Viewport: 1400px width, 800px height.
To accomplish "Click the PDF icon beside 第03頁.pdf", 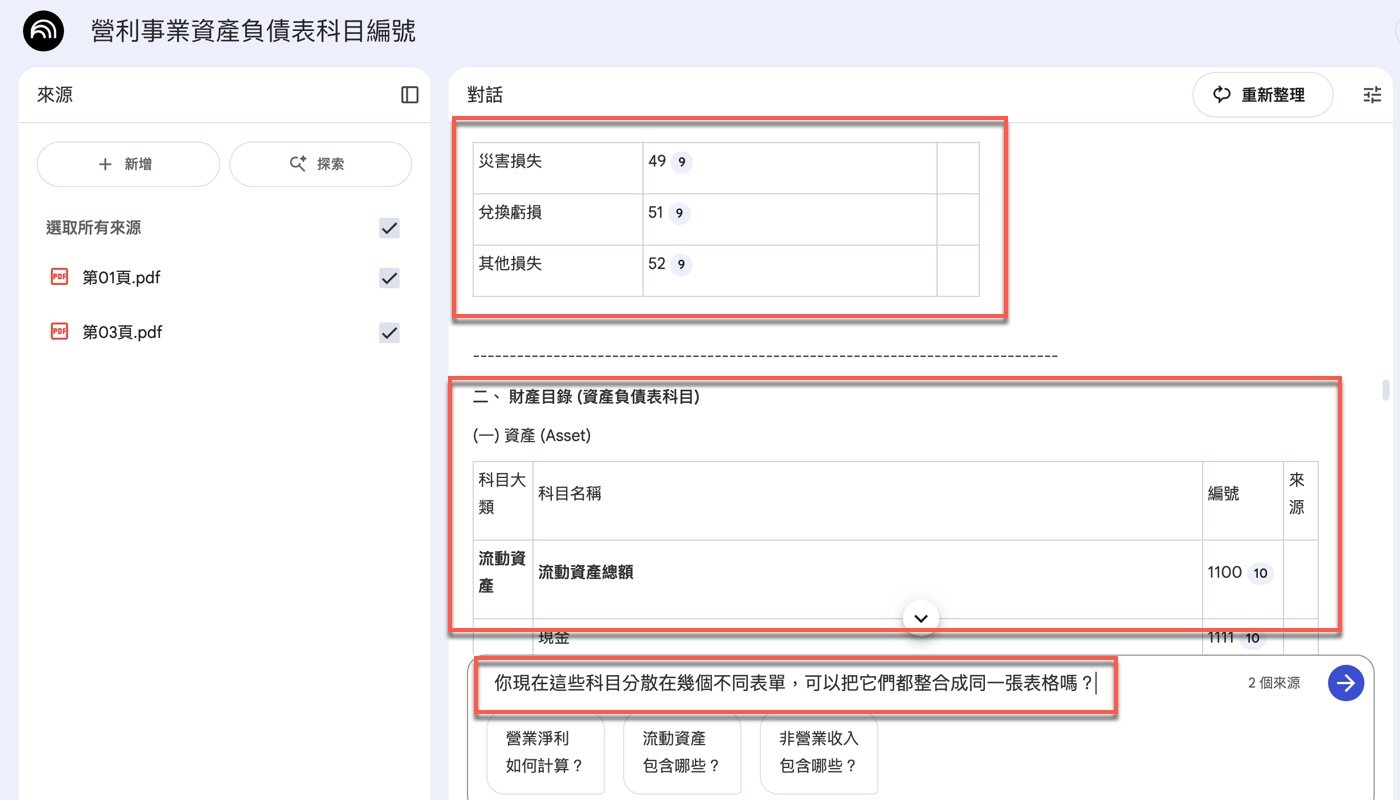I will coord(58,332).
